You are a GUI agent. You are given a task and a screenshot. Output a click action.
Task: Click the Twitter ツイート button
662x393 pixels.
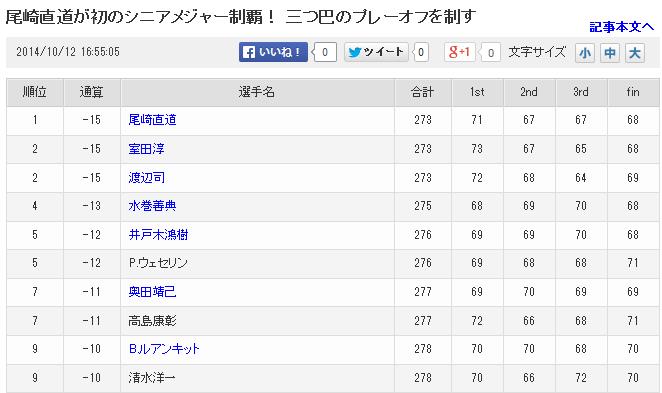click(x=376, y=52)
